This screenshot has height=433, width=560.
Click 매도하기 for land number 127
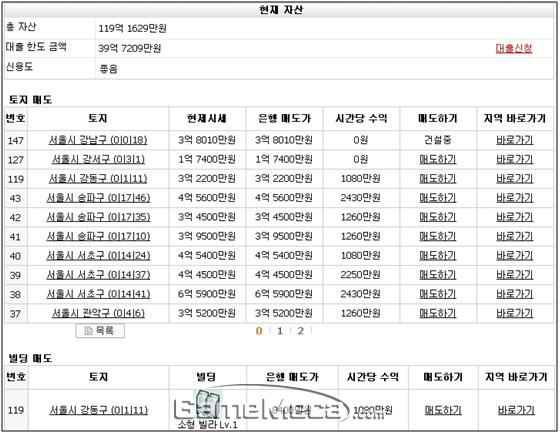pos(438,159)
